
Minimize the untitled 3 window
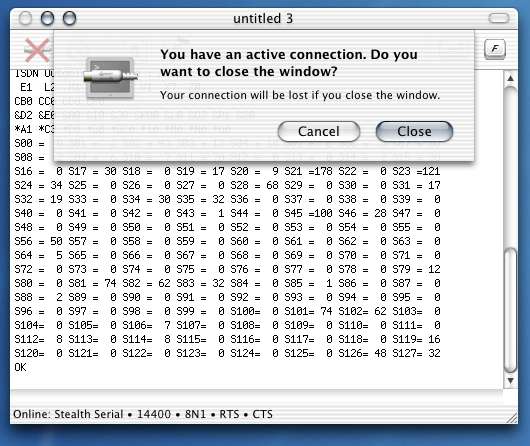[47, 18]
